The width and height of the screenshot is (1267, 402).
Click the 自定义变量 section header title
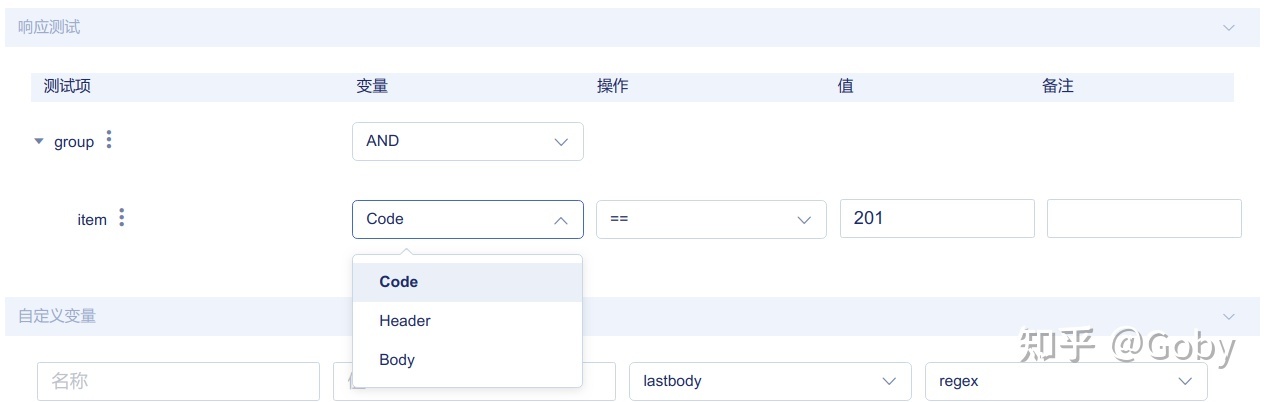57,316
